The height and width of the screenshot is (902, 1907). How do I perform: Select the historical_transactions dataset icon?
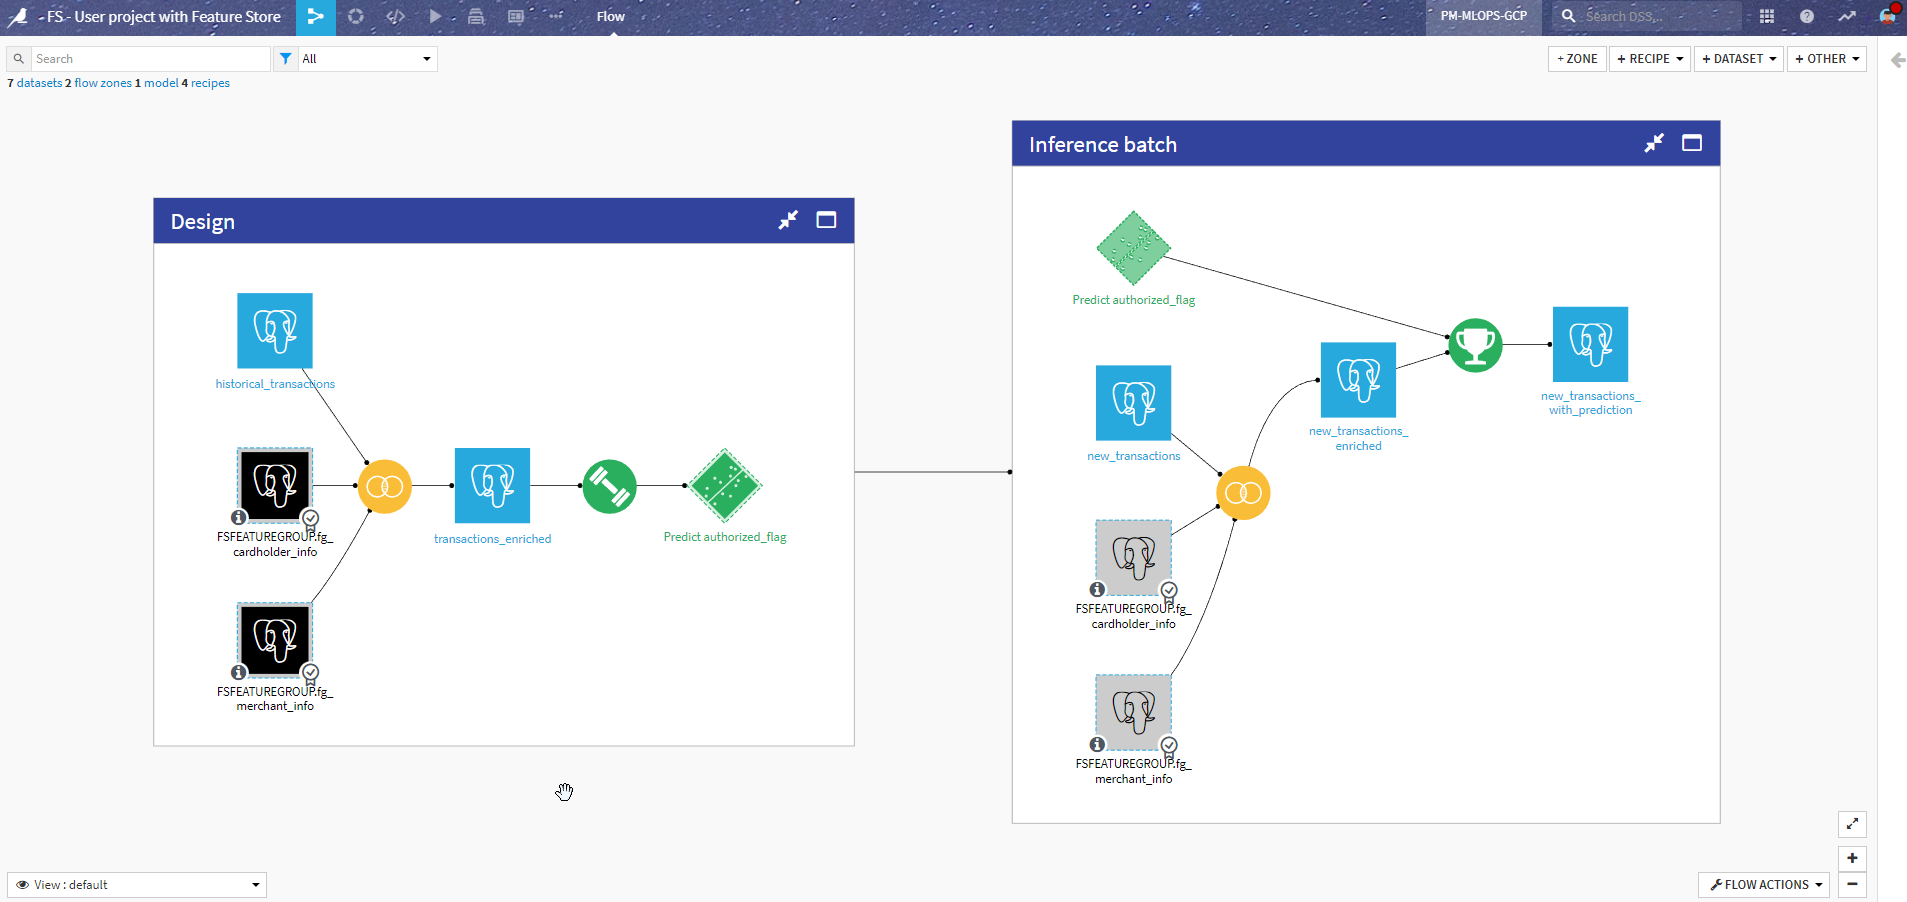[274, 330]
